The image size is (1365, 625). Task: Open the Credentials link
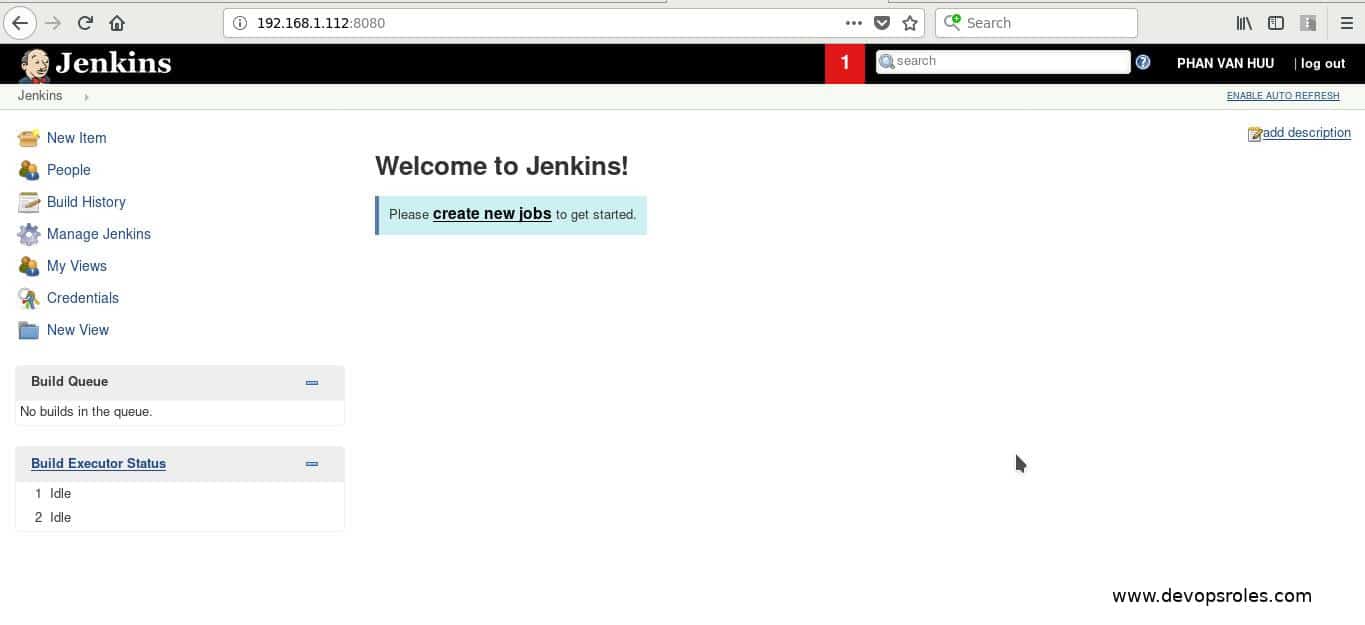click(x=83, y=298)
